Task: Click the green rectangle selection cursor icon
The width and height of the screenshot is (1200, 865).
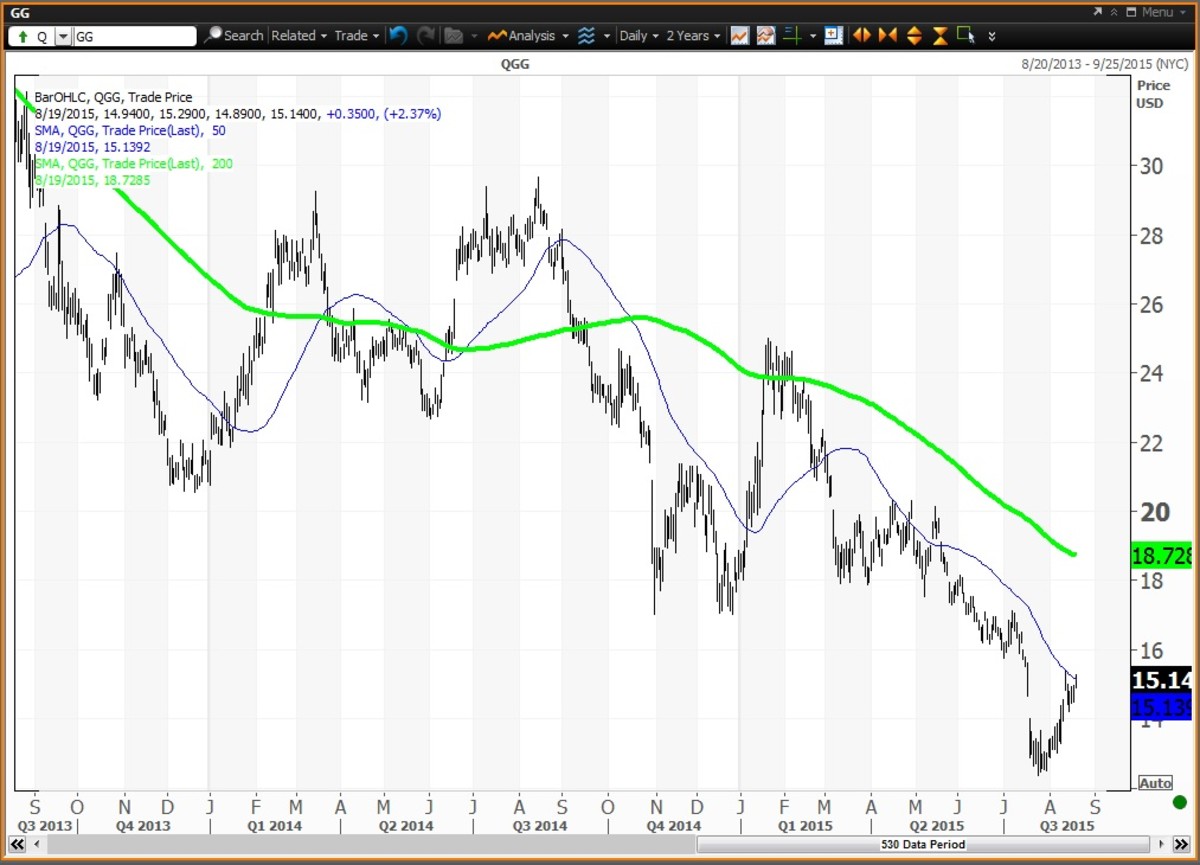Action: (966, 36)
